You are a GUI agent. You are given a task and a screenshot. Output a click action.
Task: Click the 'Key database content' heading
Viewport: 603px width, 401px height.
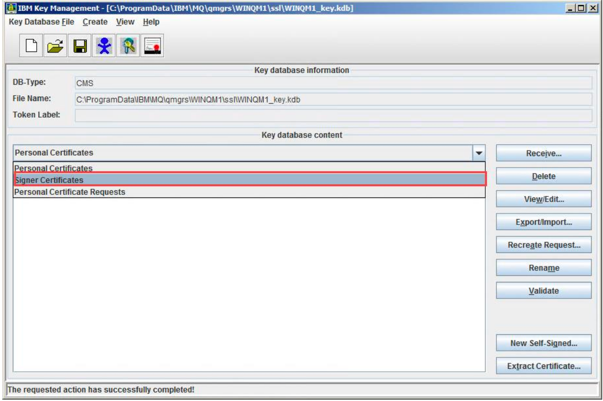click(x=302, y=135)
